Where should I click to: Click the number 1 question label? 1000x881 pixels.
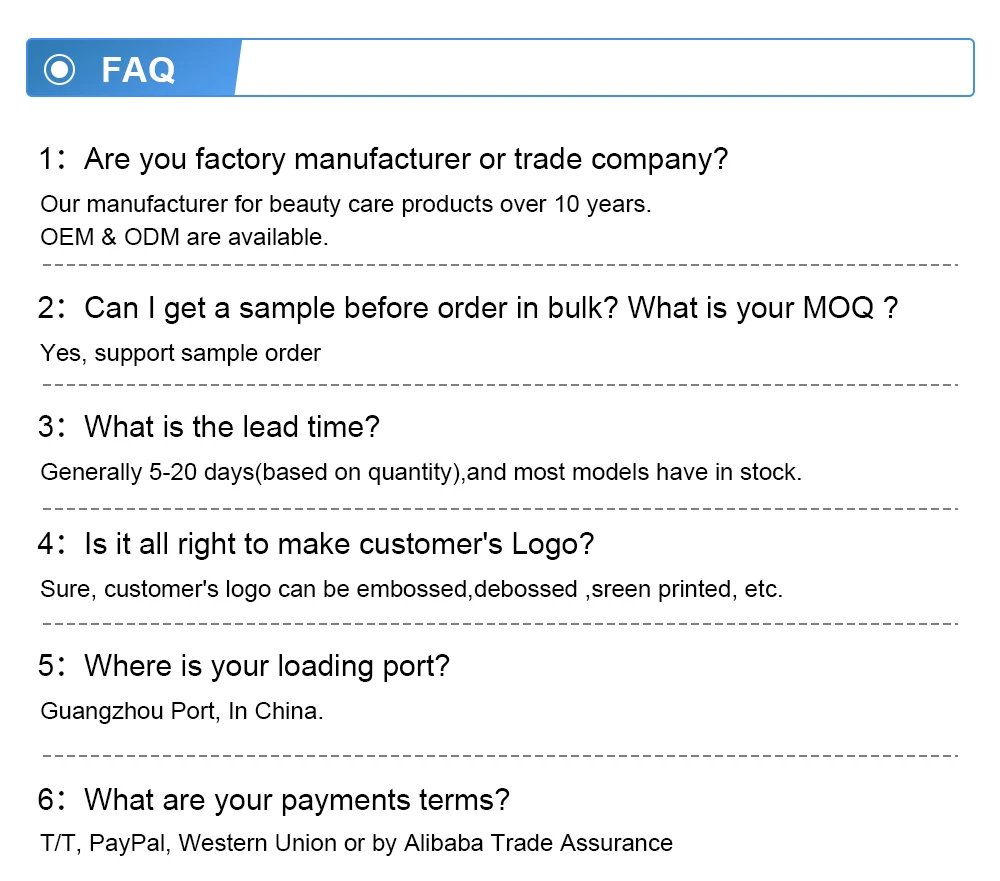click(x=45, y=159)
